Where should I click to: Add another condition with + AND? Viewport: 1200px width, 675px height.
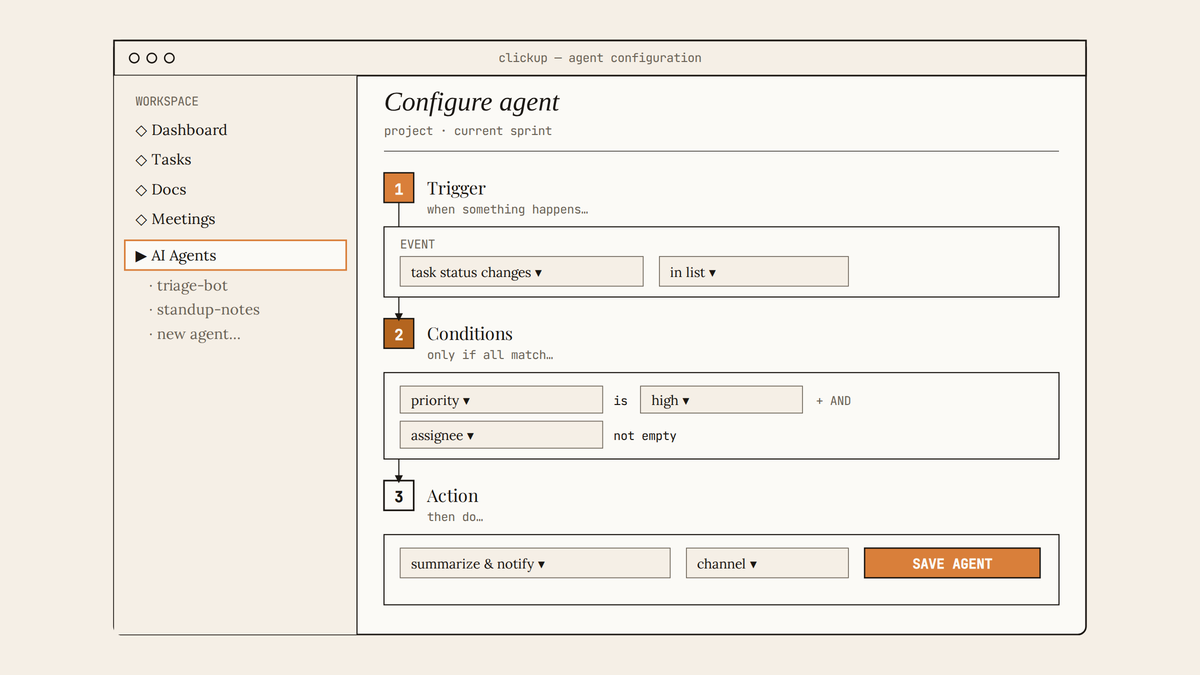click(834, 401)
